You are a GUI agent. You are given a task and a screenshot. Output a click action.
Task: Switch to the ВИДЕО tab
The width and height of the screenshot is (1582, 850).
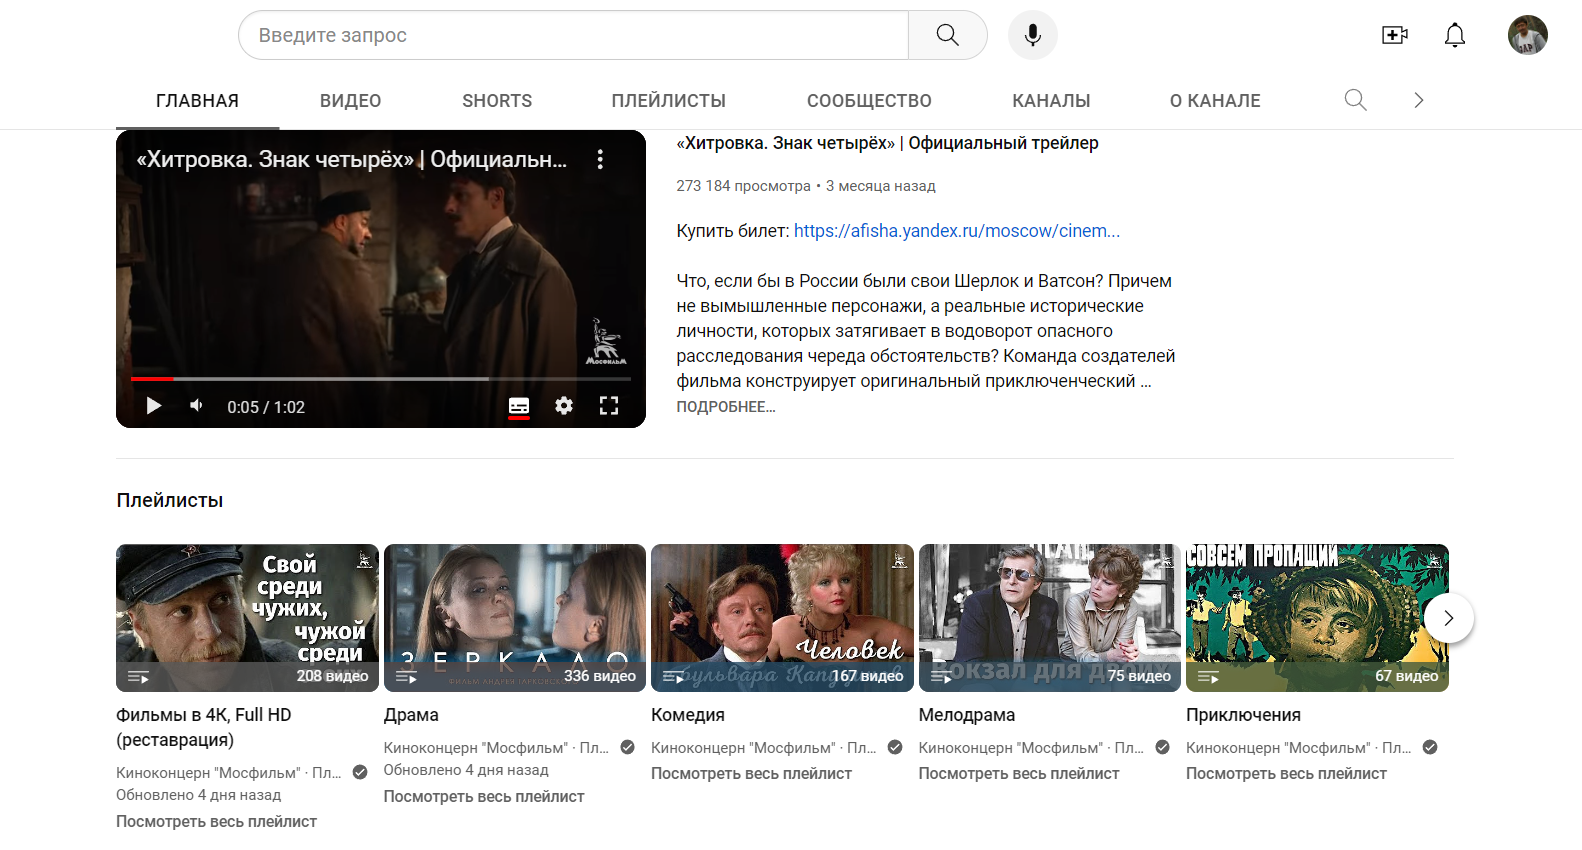click(x=350, y=101)
